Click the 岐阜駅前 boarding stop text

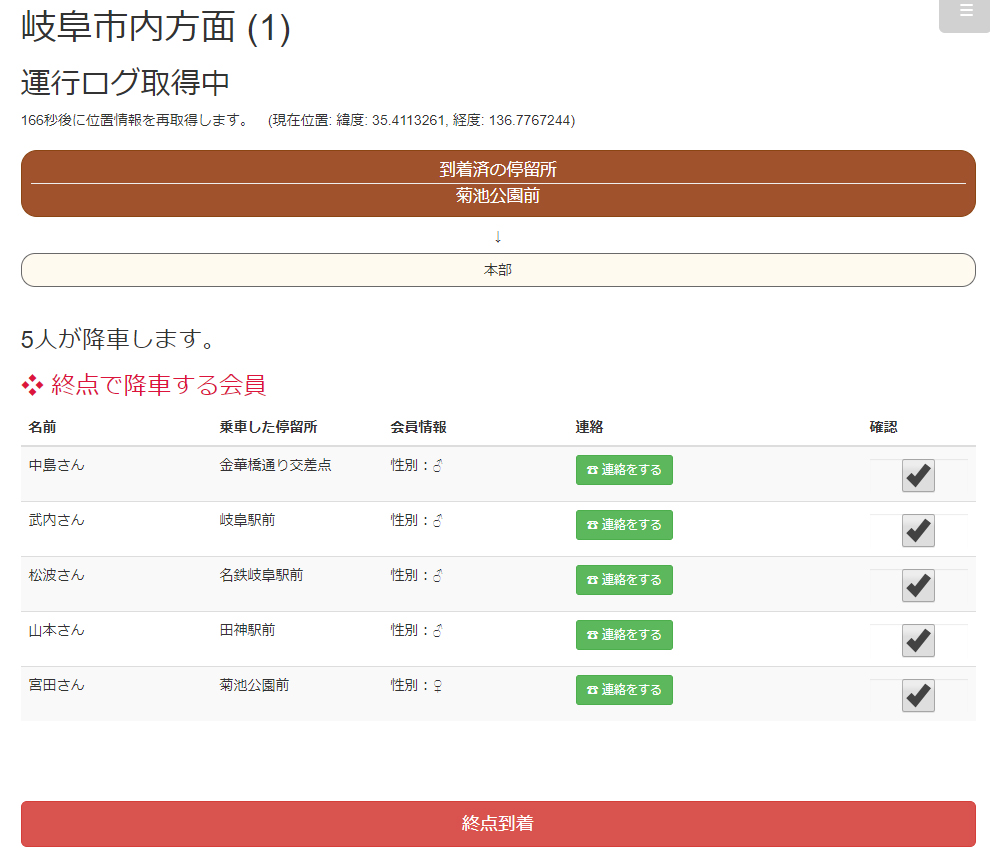[x=247, y=520]
